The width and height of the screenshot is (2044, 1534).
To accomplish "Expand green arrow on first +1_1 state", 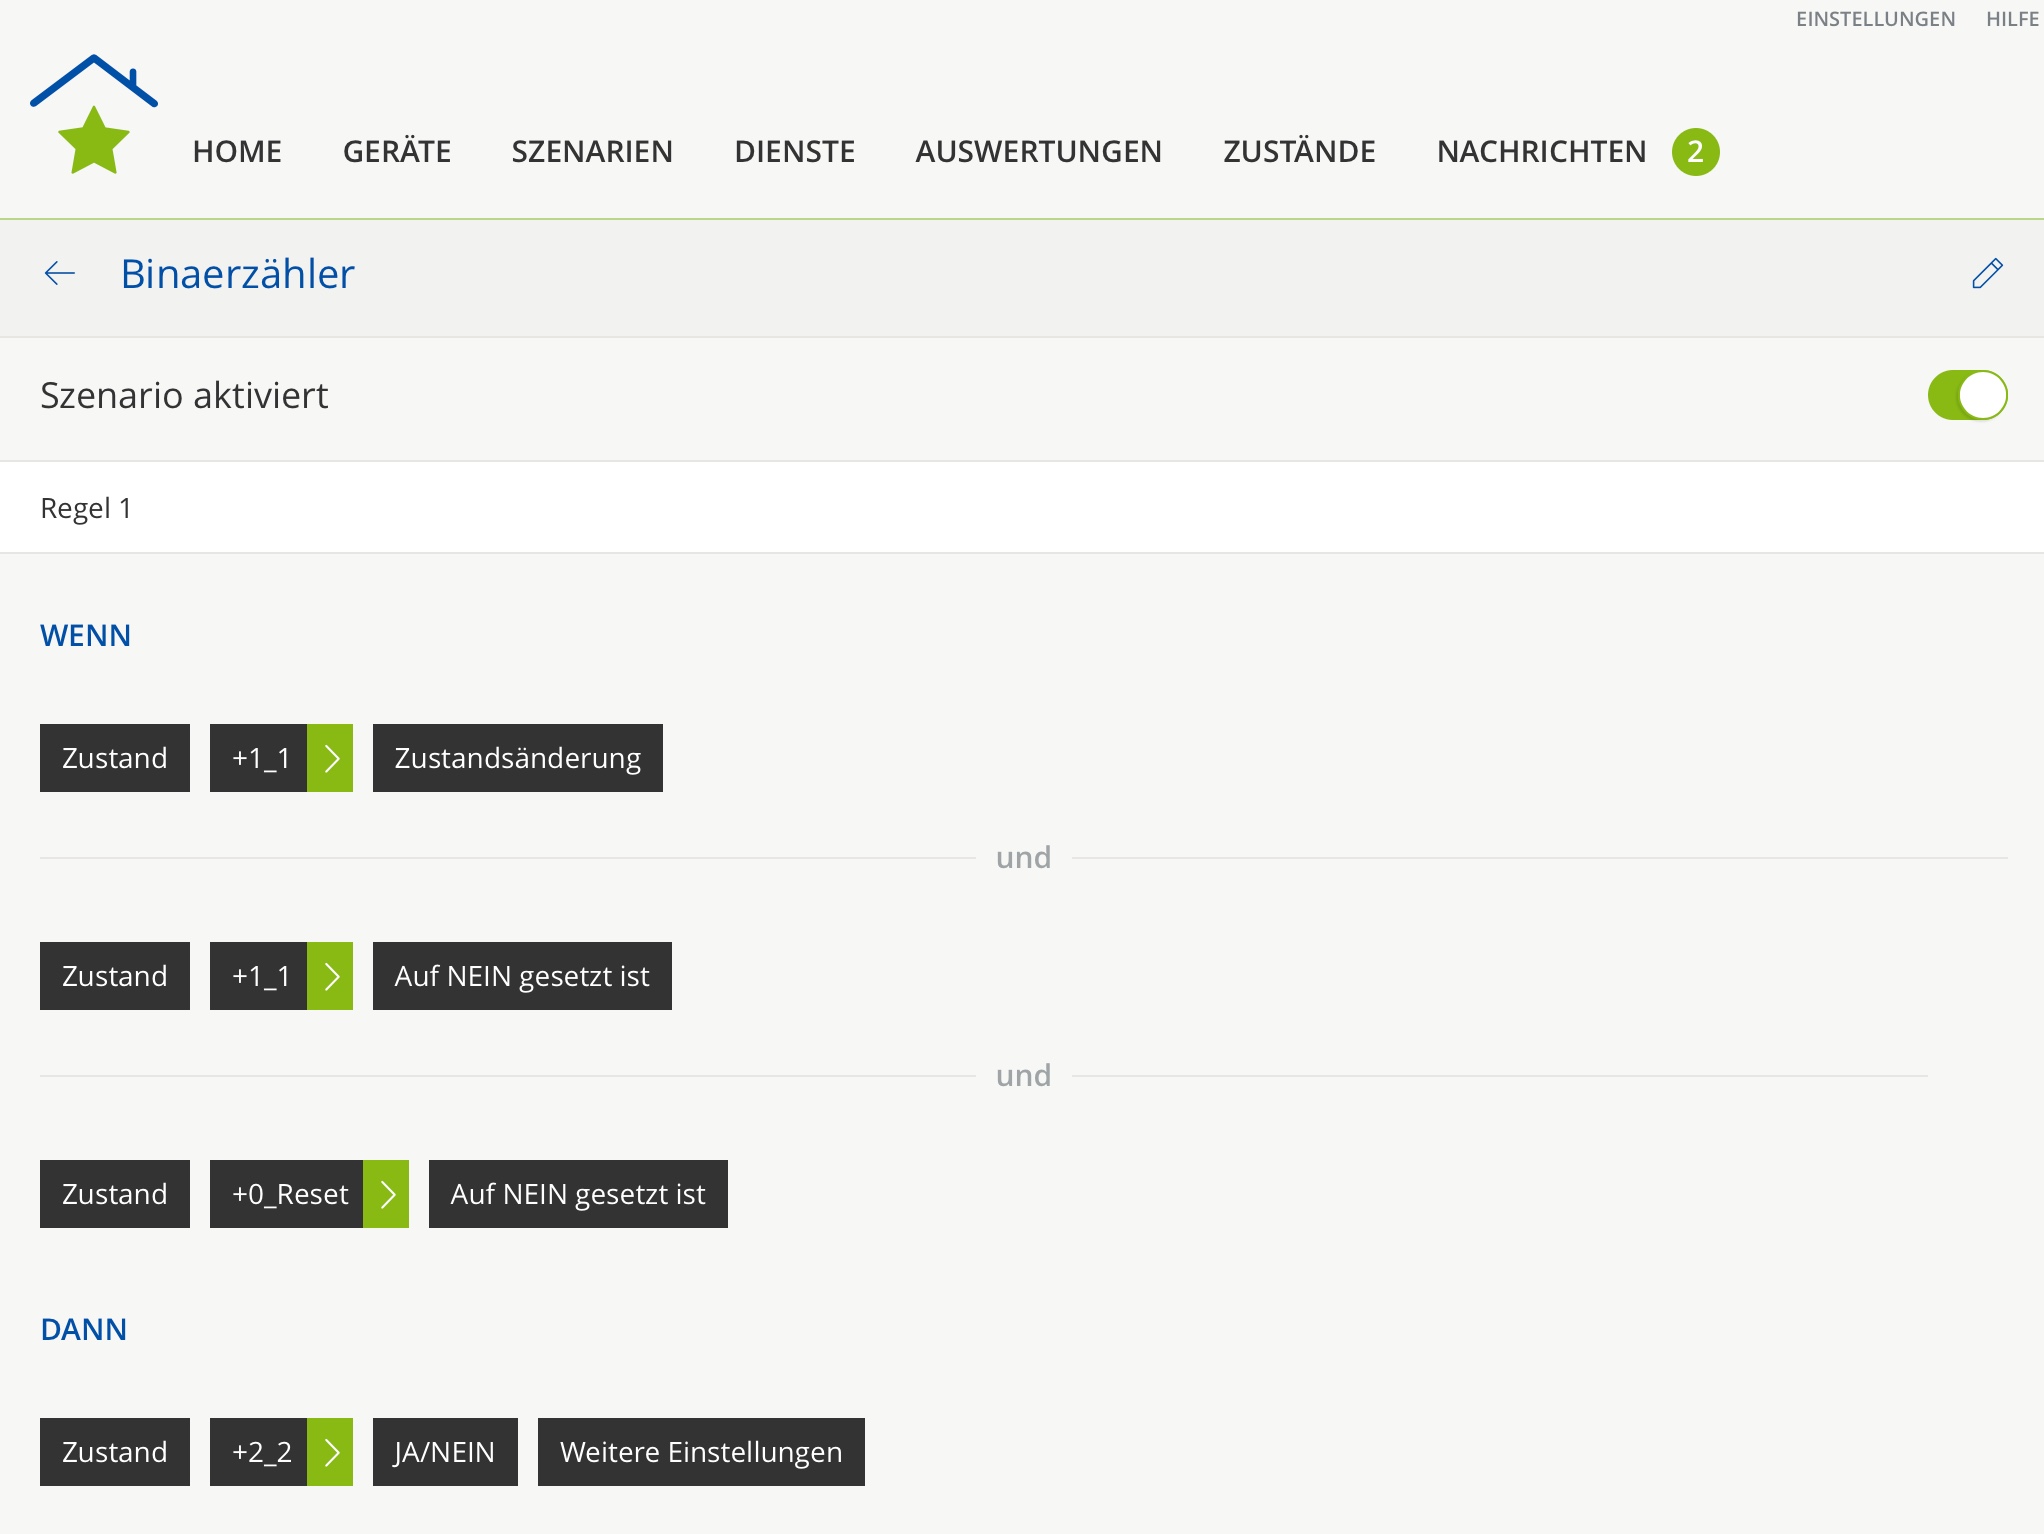I will (330, 758).
